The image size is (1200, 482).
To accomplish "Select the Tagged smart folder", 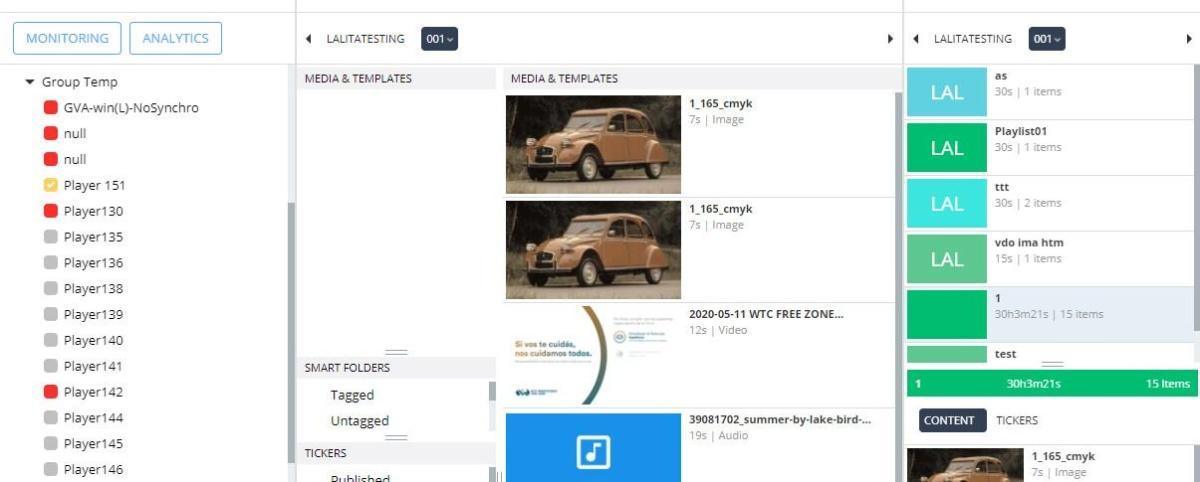I will click(352, 395).
